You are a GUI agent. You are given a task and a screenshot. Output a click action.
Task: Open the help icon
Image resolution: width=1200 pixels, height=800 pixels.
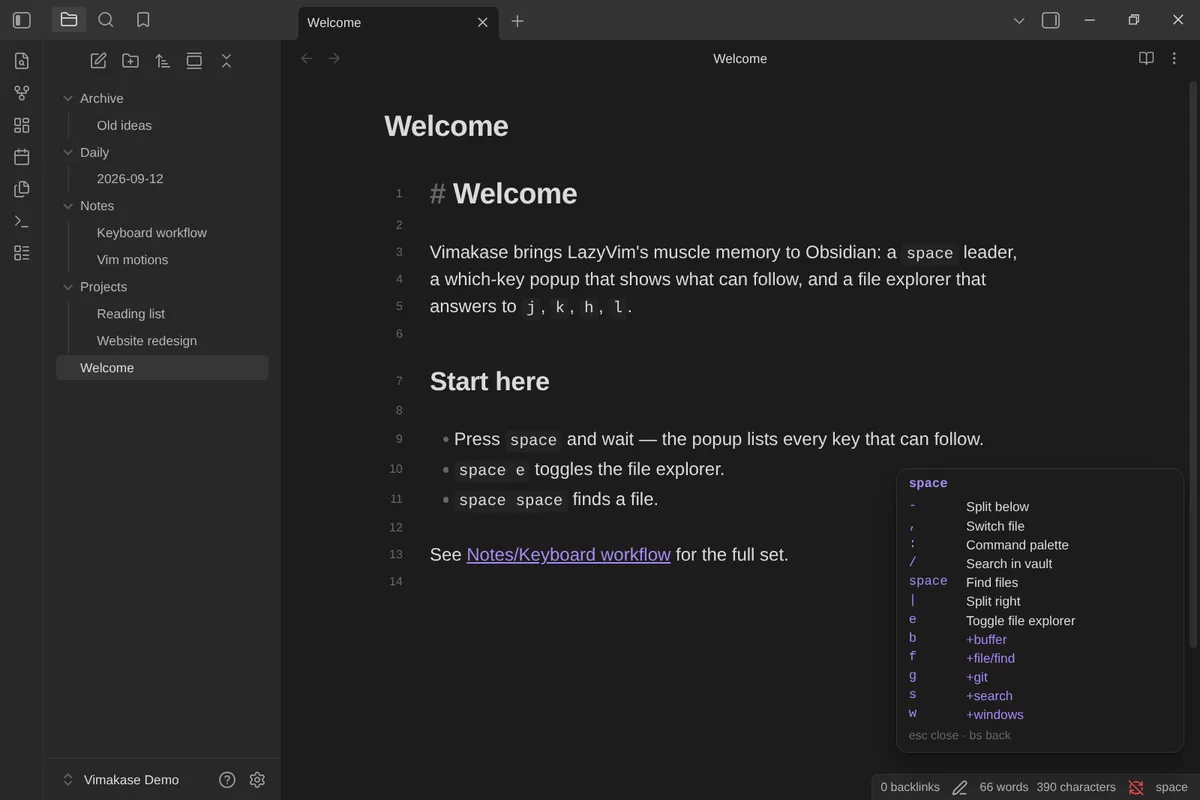coord(227,780)
